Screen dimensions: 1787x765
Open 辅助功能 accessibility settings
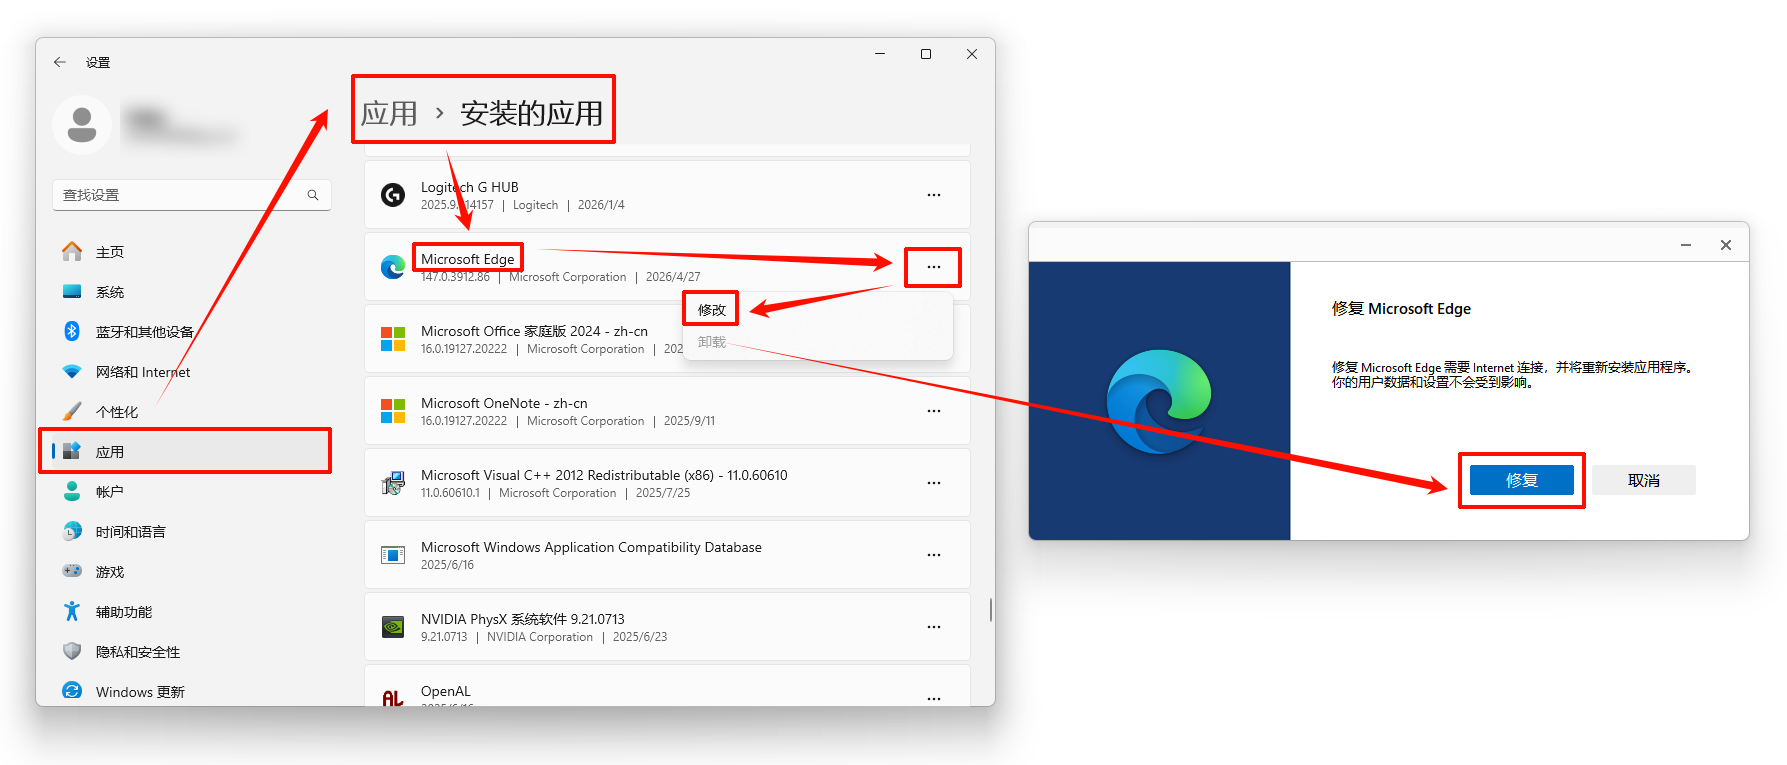(123, 612)
